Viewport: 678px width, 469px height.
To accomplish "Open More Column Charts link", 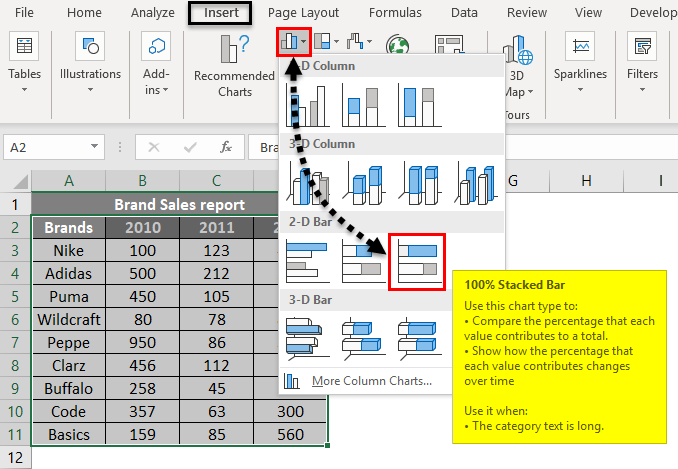I will 372,381.
